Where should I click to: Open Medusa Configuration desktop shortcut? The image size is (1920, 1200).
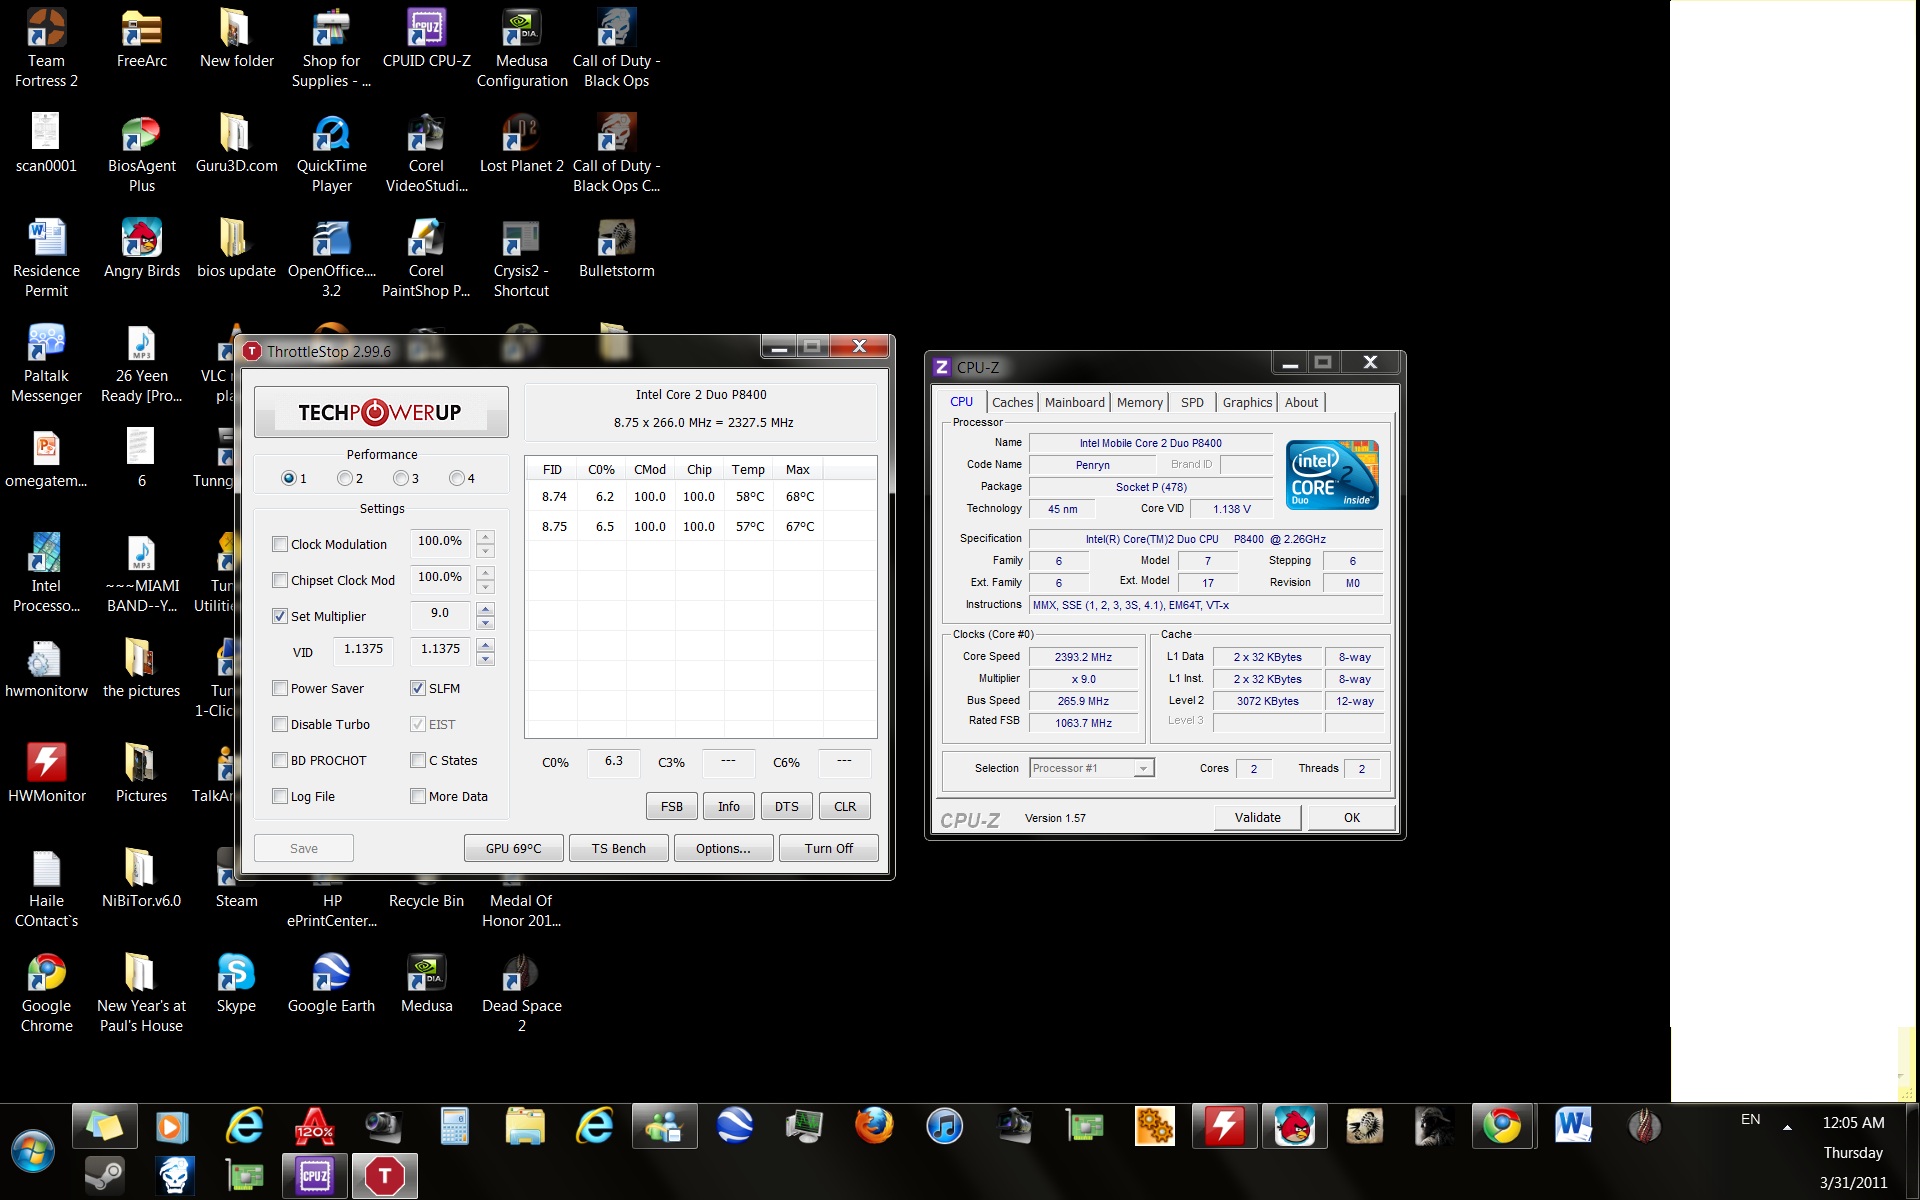tap(522, 48)
